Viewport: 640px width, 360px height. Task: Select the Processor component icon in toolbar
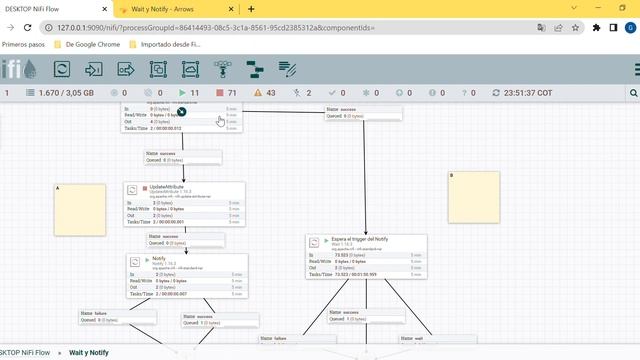click(x=62, y=69)
